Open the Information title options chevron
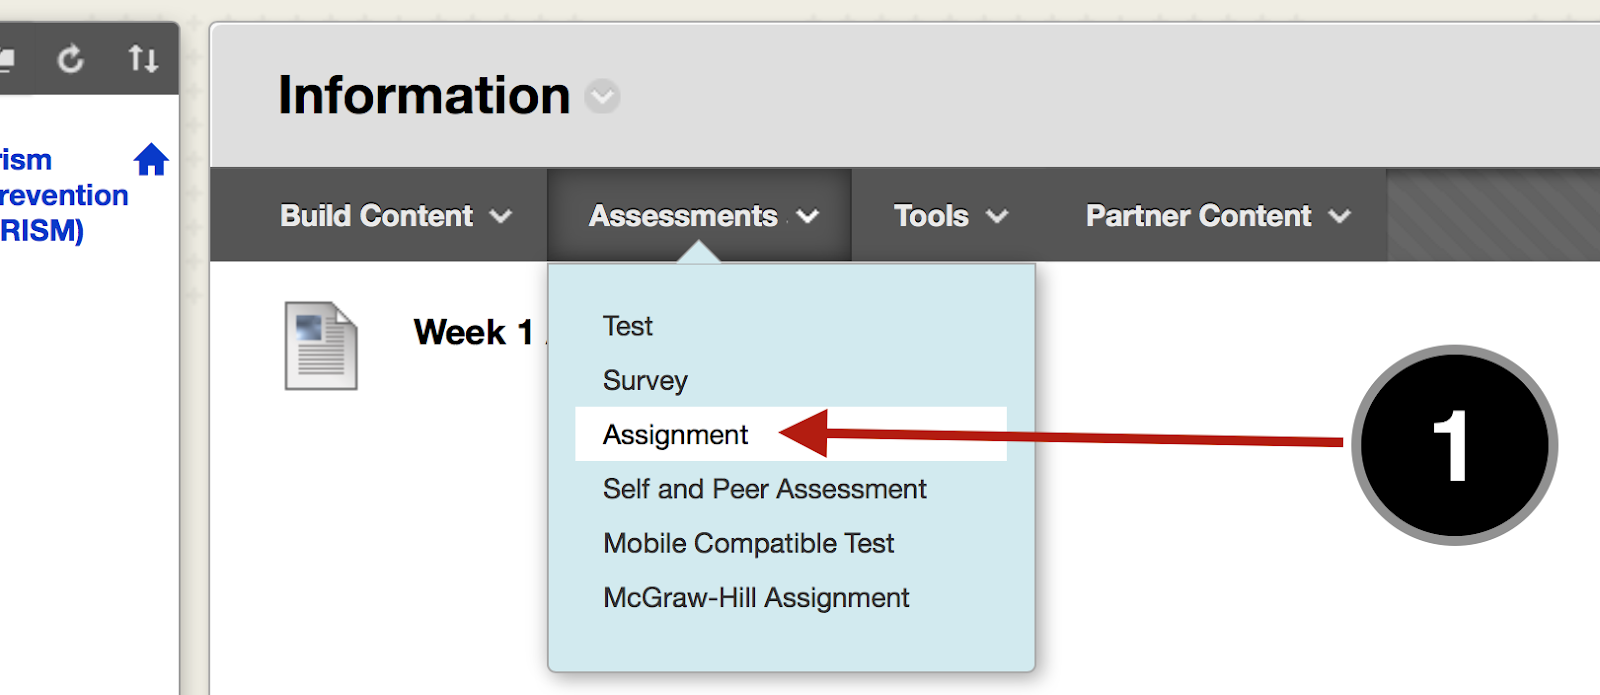 point(602,97)
